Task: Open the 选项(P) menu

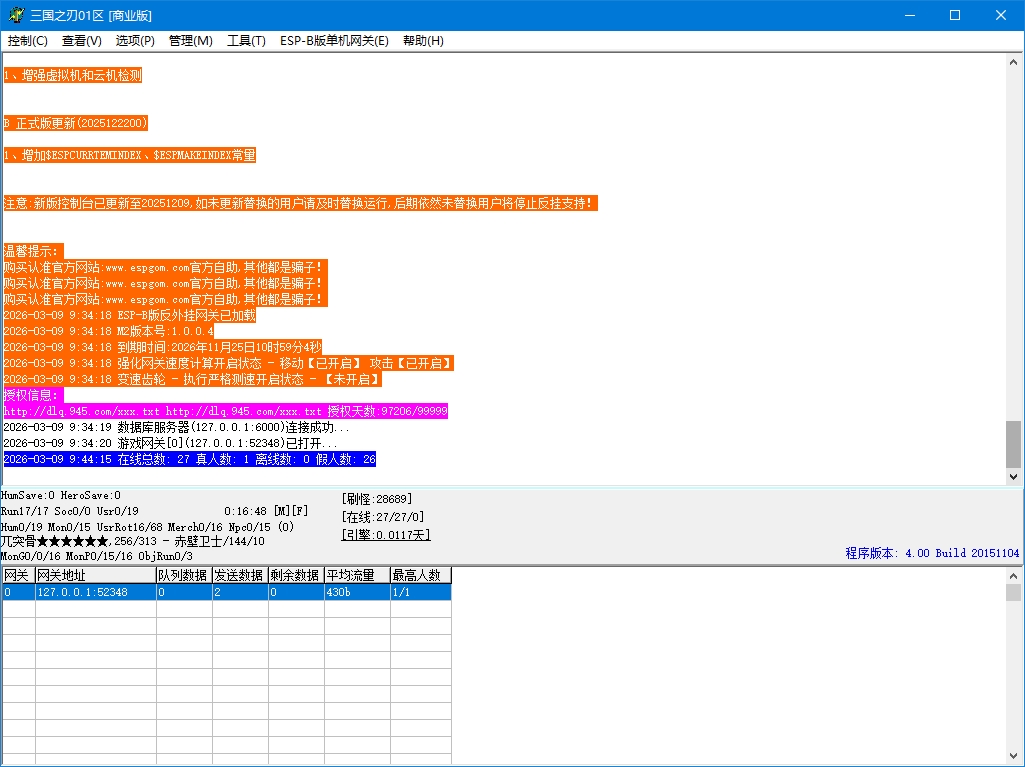Action: 135,41
